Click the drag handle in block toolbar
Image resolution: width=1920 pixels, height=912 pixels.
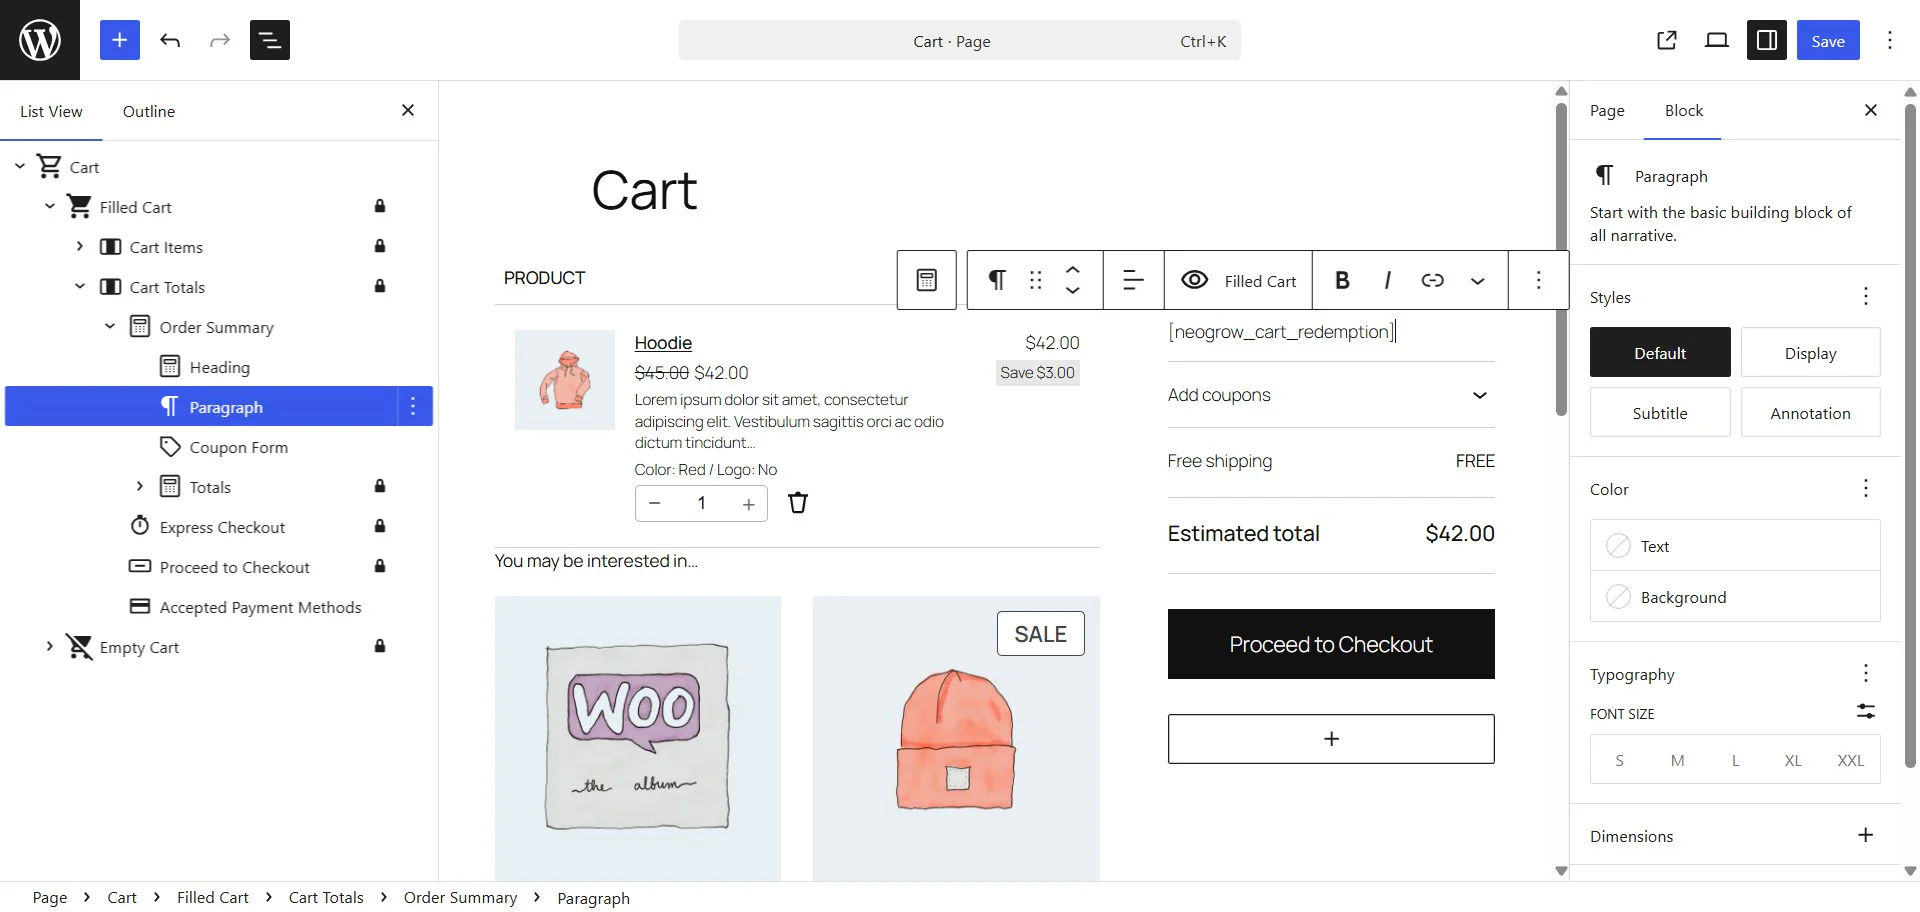pos(1036,280)
